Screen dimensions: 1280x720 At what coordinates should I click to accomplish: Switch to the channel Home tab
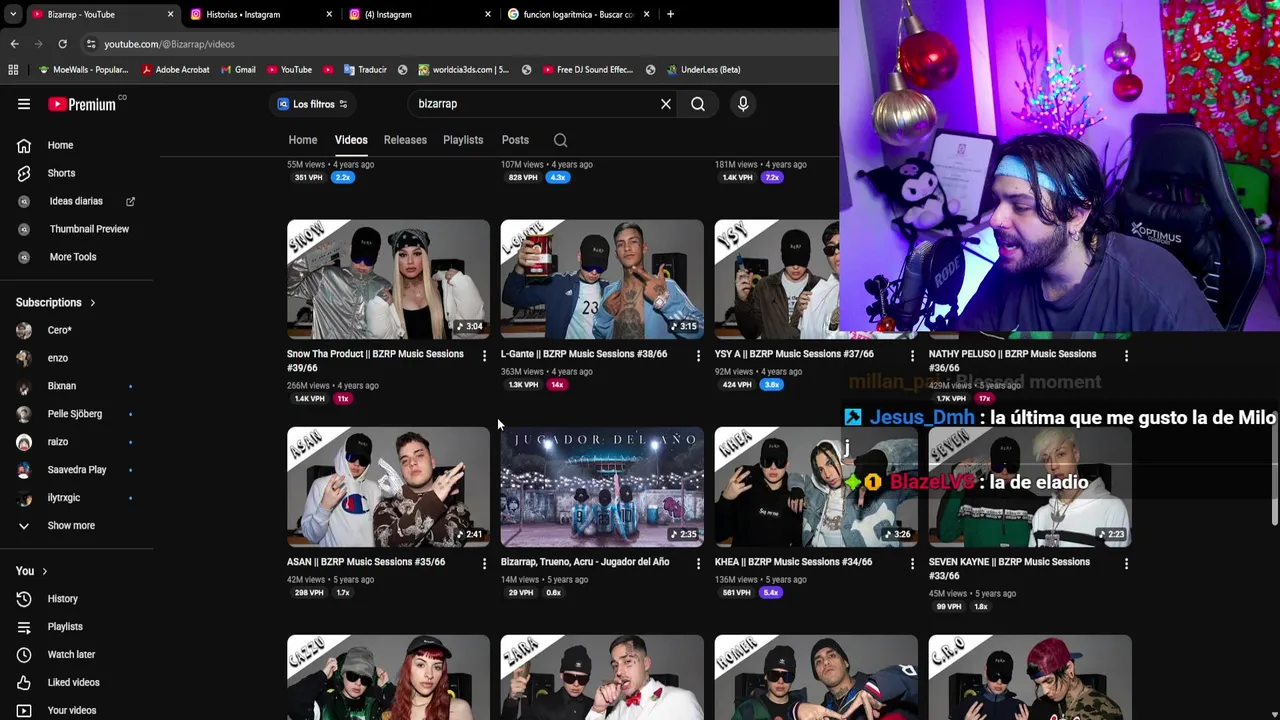303,140
